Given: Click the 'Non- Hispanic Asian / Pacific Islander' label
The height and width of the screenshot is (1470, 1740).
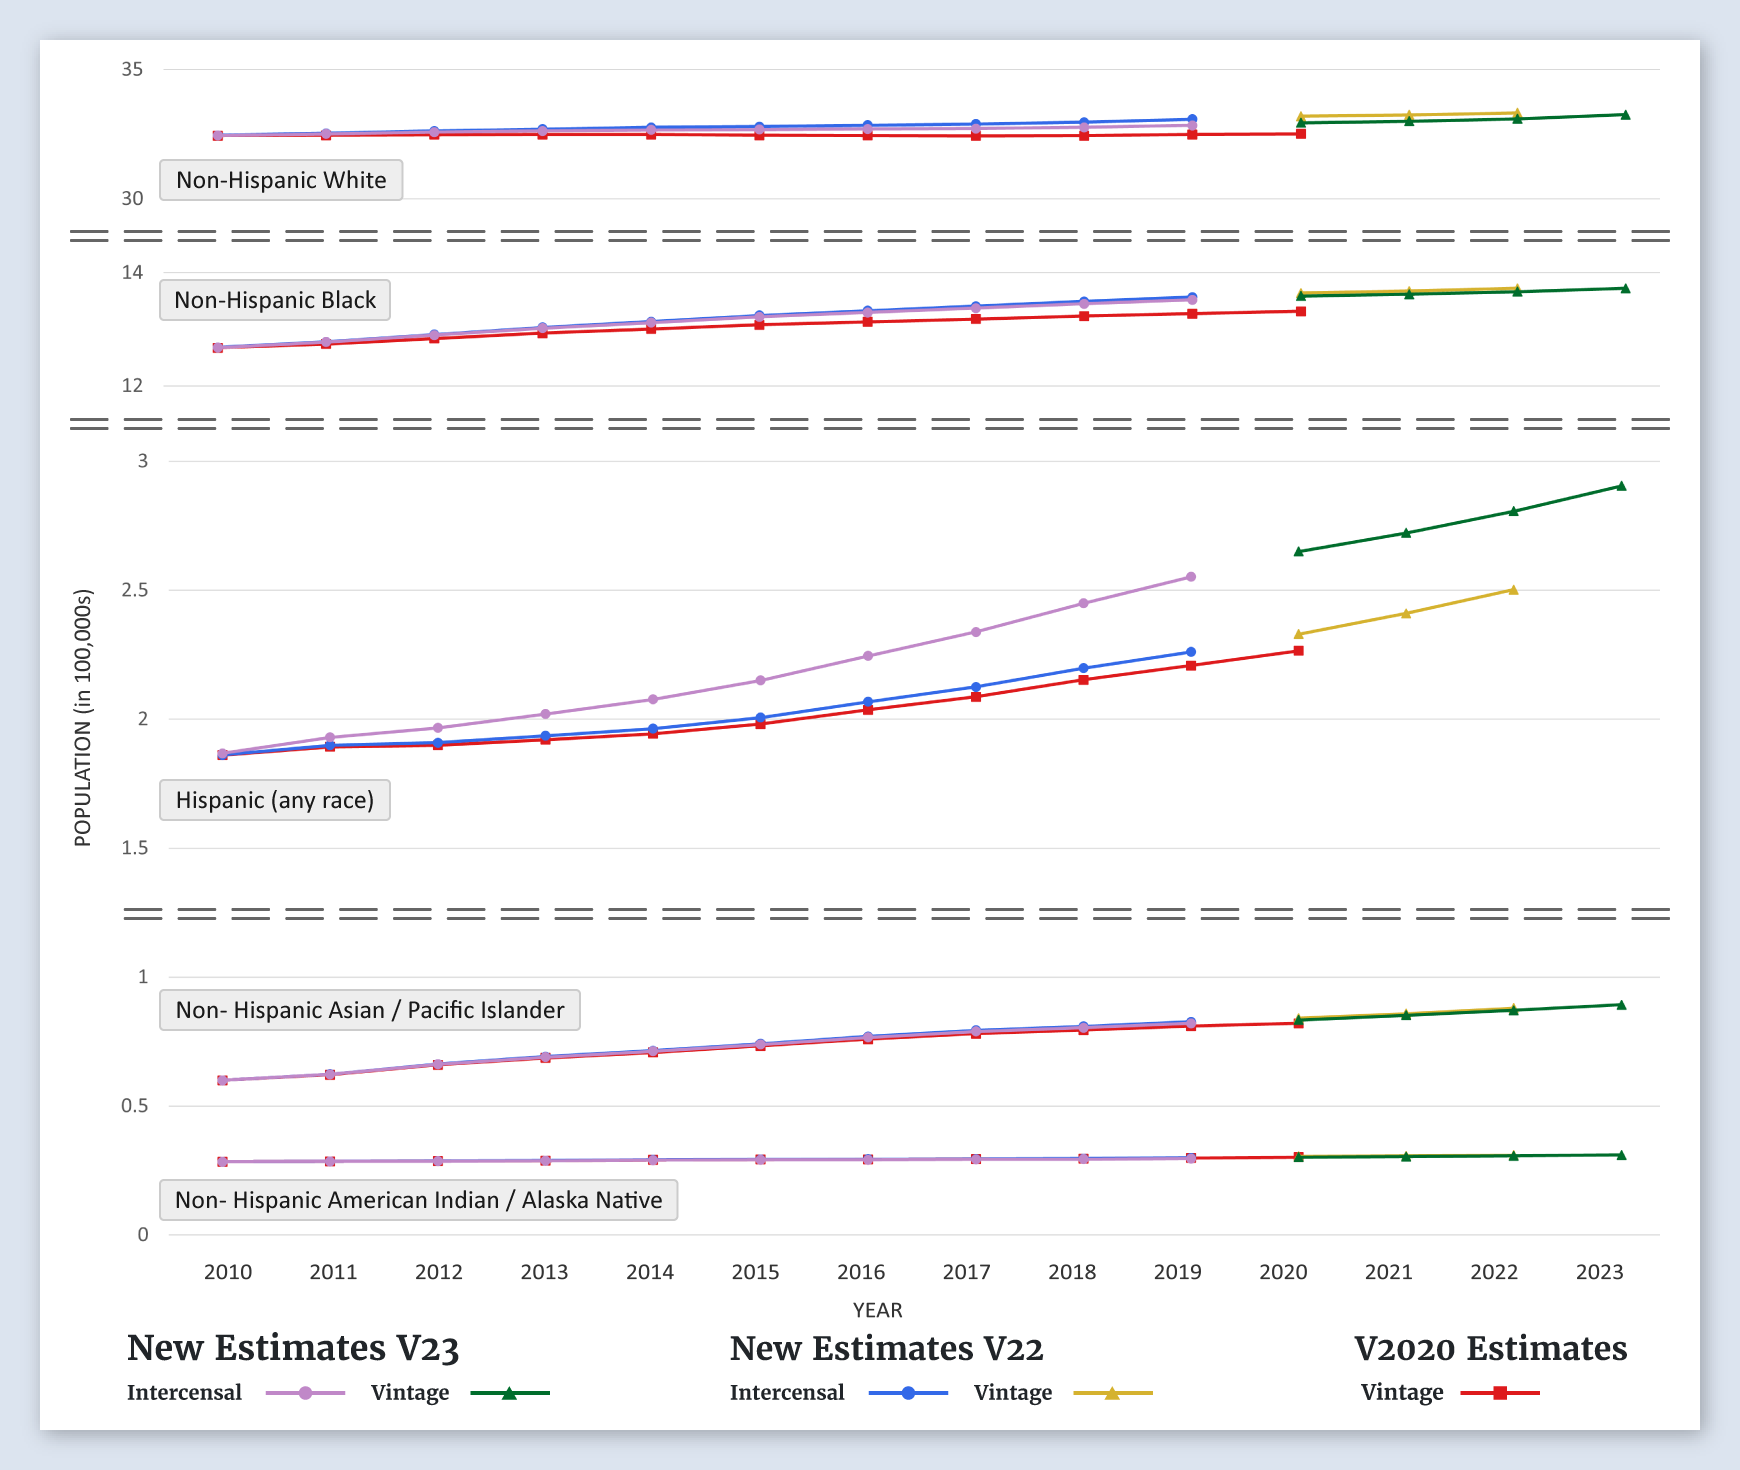Looking at the screenshot, I should click(370, 1010).
